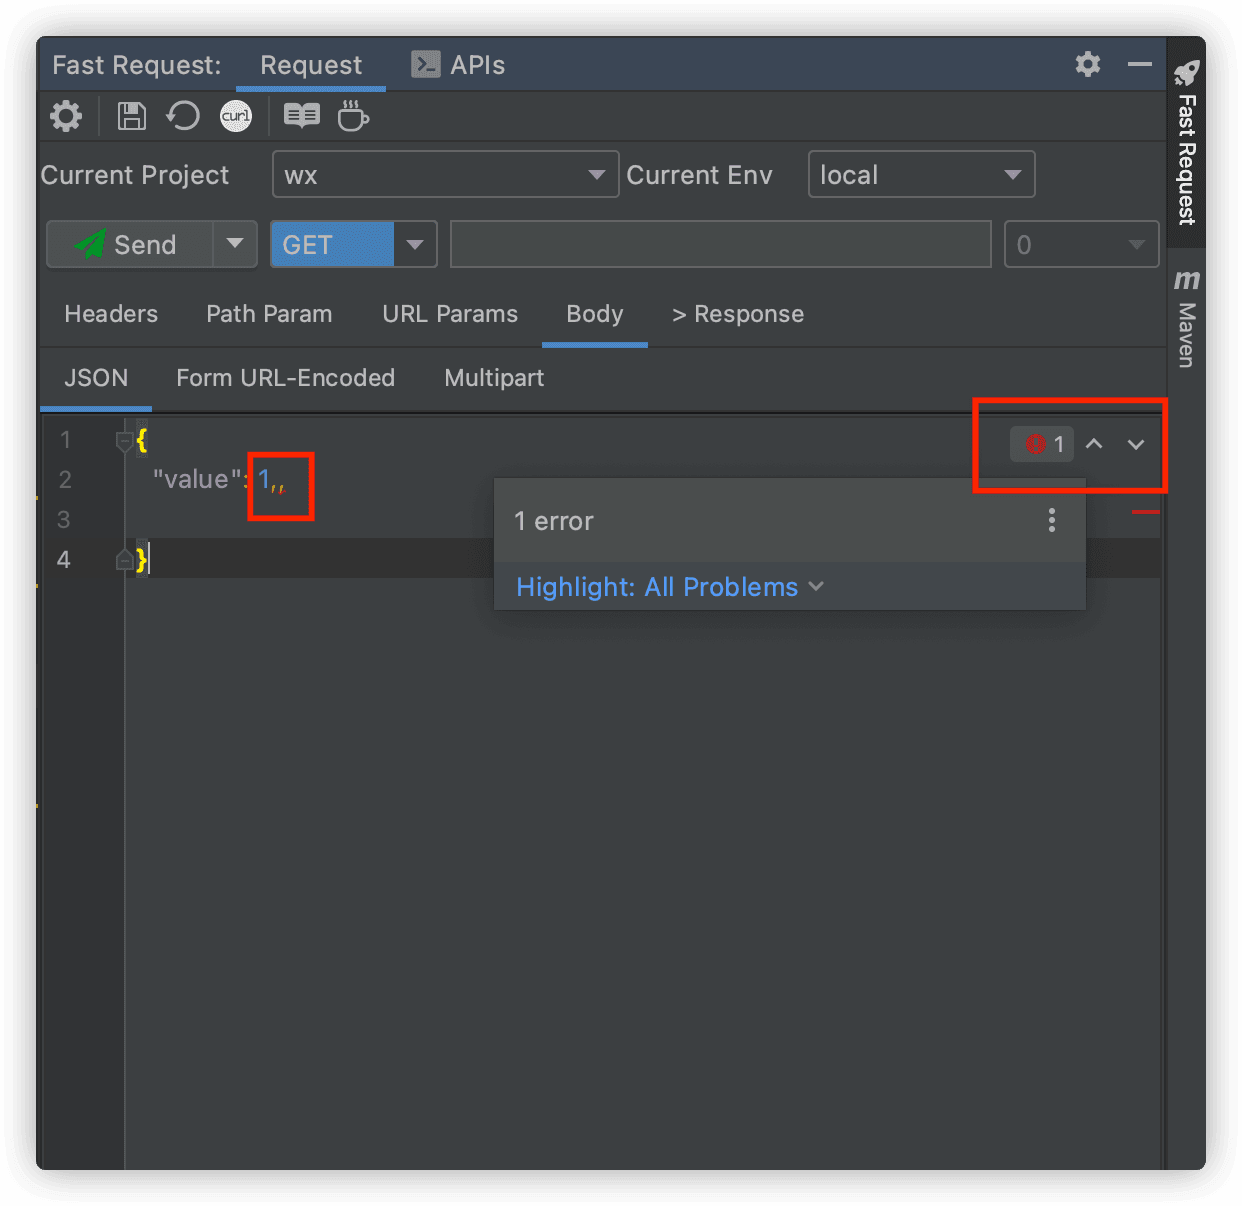Switch to the Headers tab
This screenshot has height=1206, width=1242.
coord(111,314)
